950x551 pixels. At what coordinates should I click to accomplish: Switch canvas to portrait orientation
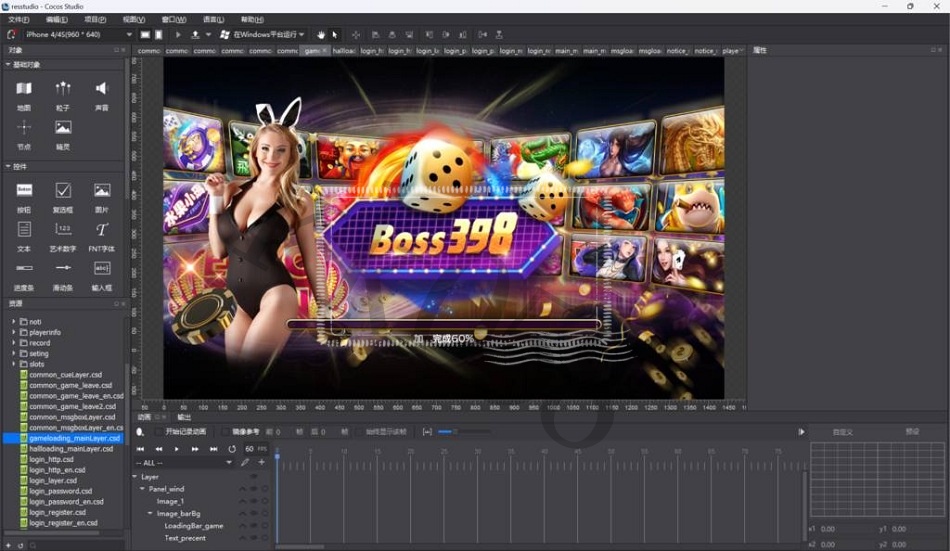click(x=159, y=35)
